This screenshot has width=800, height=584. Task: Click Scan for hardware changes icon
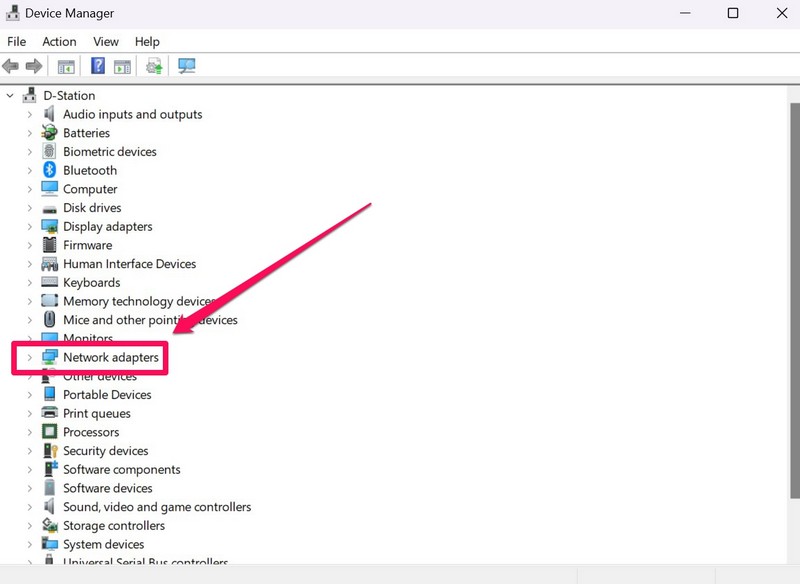coord(186,66)
